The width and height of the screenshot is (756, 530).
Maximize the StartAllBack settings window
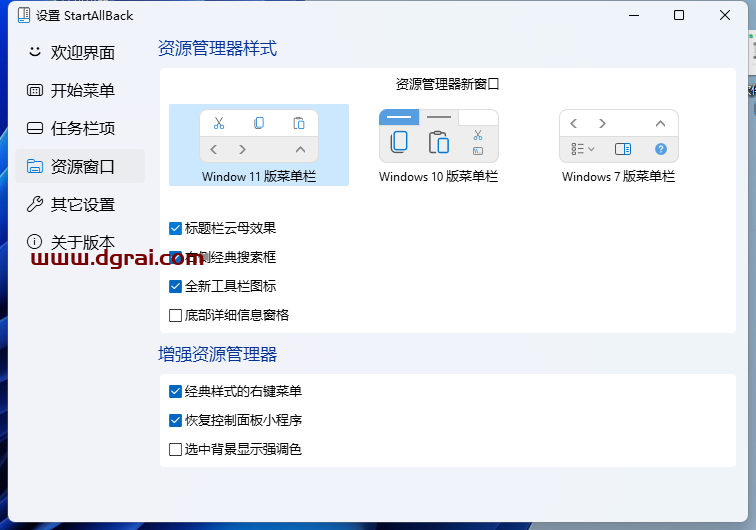coord(679,15)
